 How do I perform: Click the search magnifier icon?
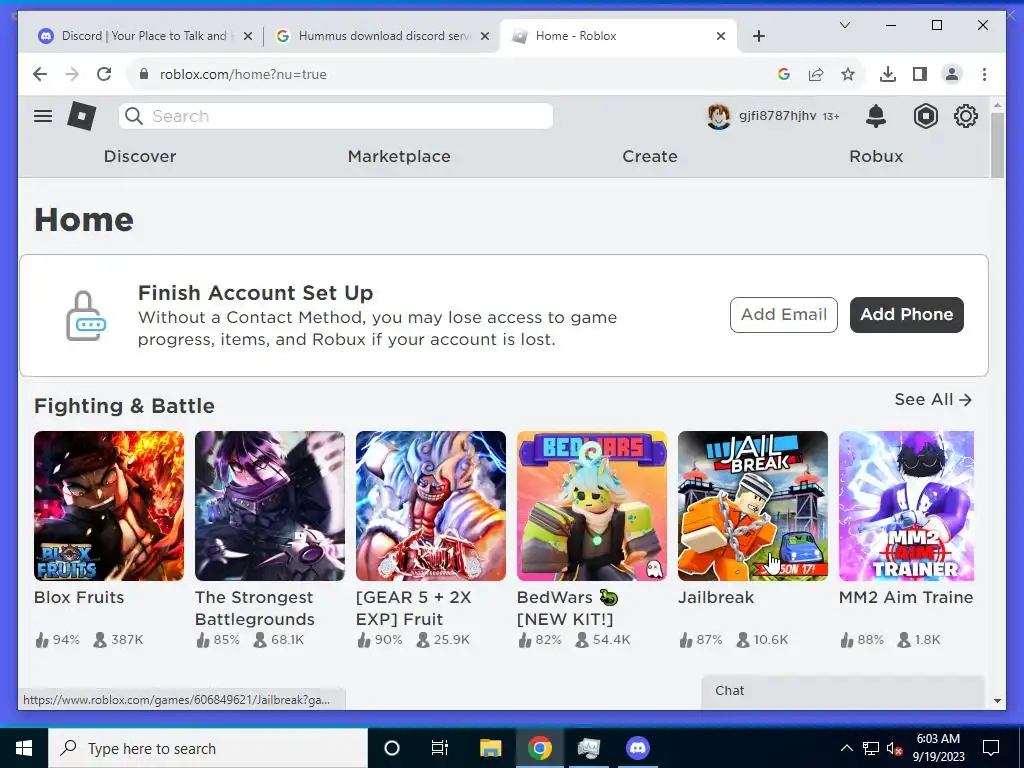[134, 116]
